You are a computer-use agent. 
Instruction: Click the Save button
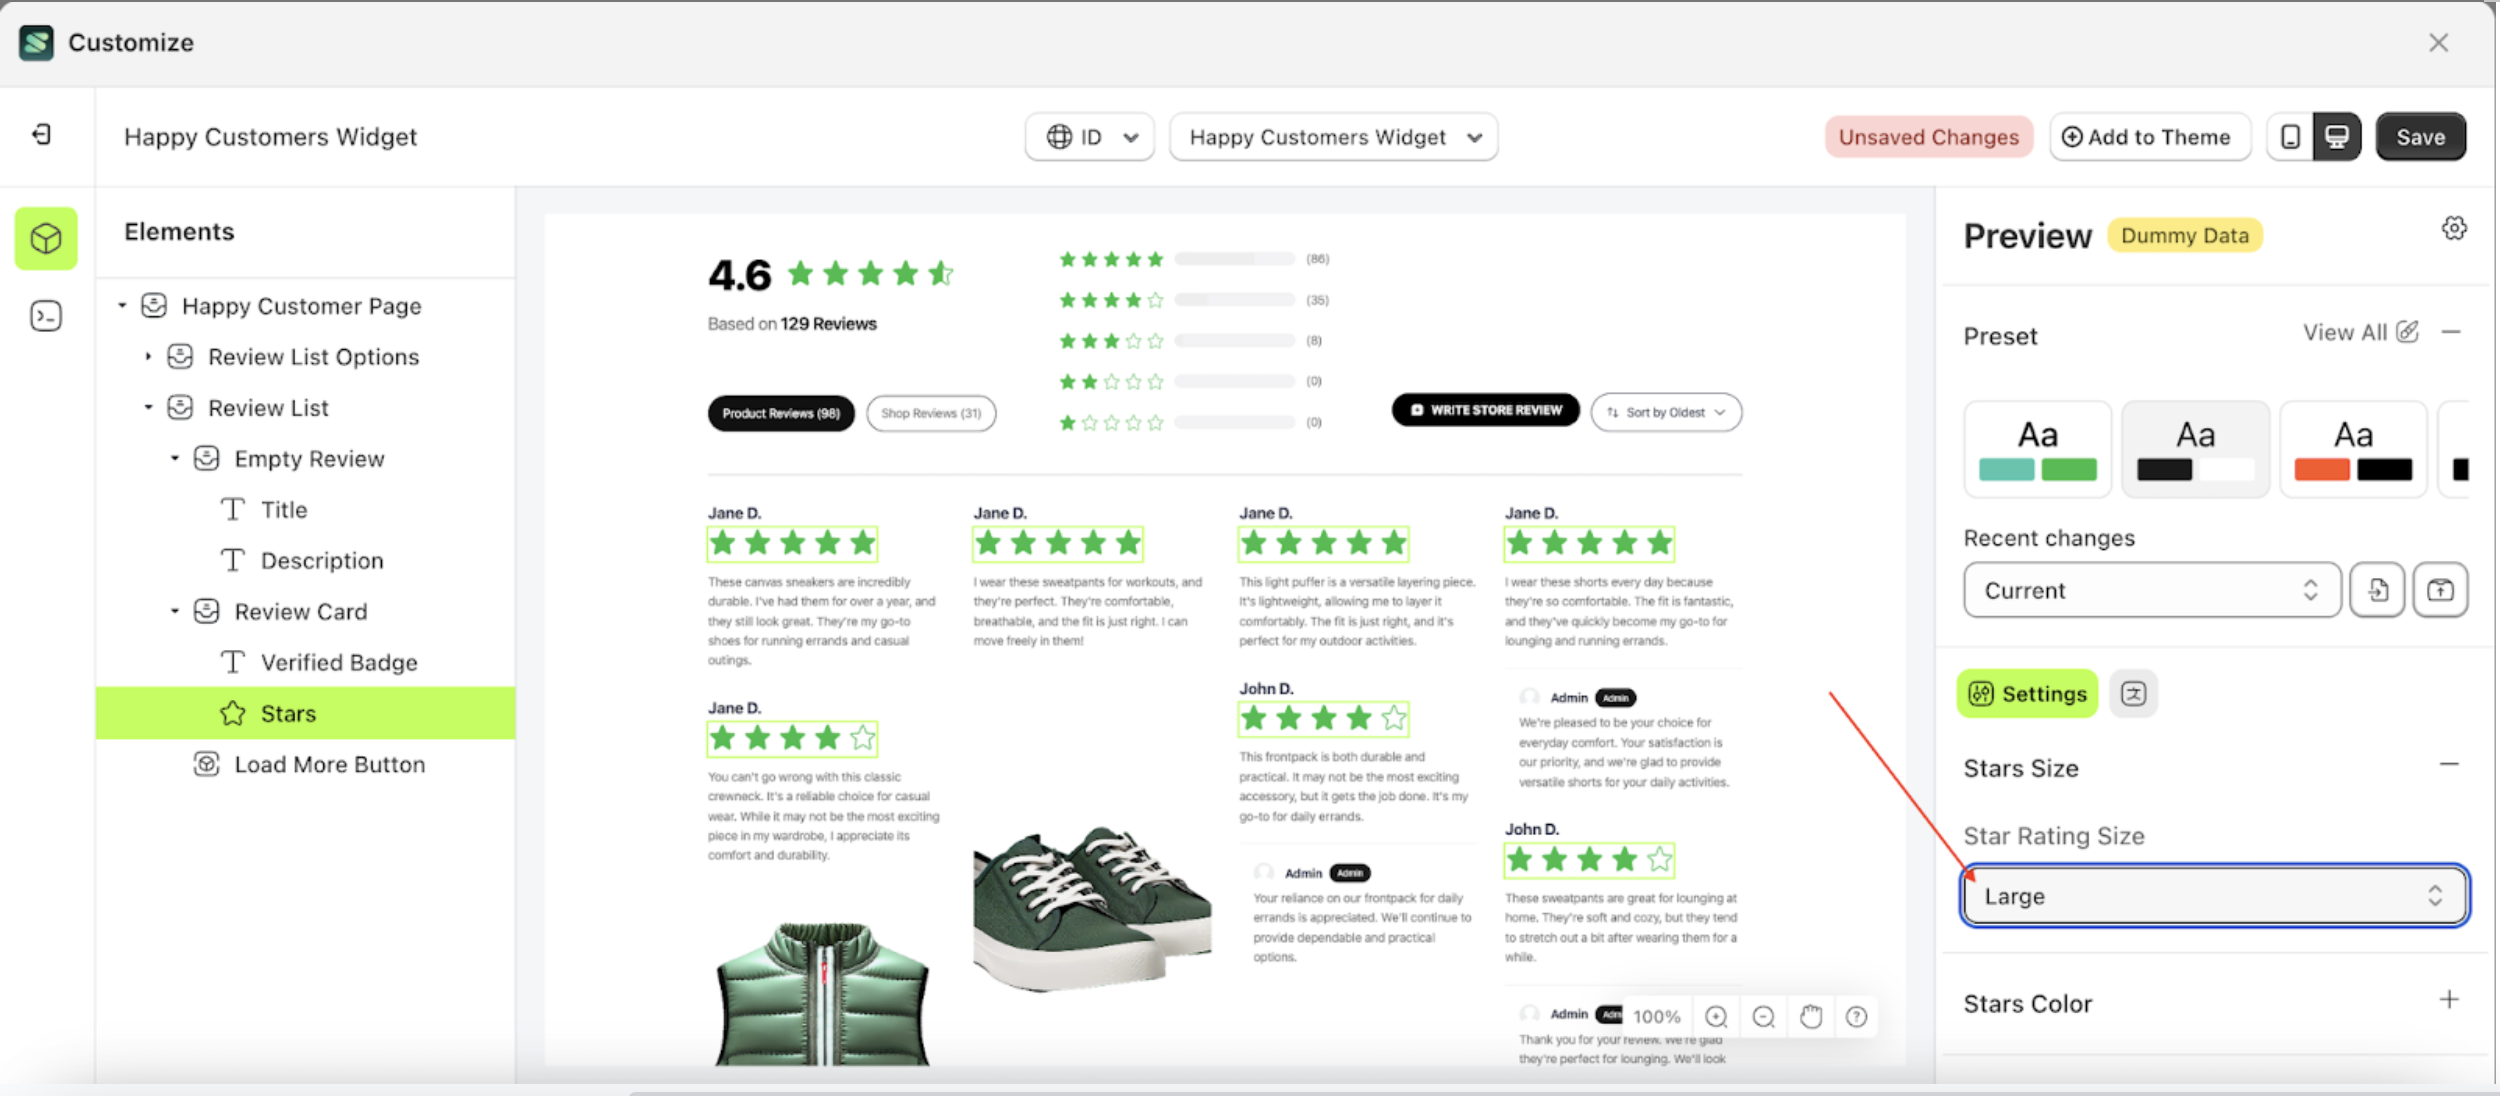click(x=2419, y=136)
